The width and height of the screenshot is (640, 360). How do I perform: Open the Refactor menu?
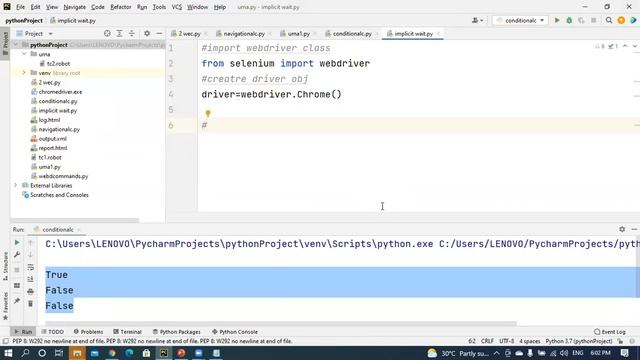(x=121, y=7)
